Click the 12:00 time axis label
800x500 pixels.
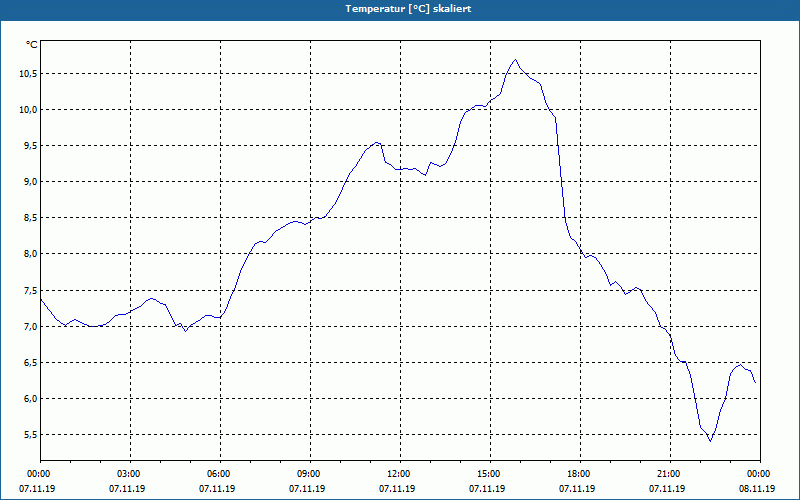pos(398,474)
